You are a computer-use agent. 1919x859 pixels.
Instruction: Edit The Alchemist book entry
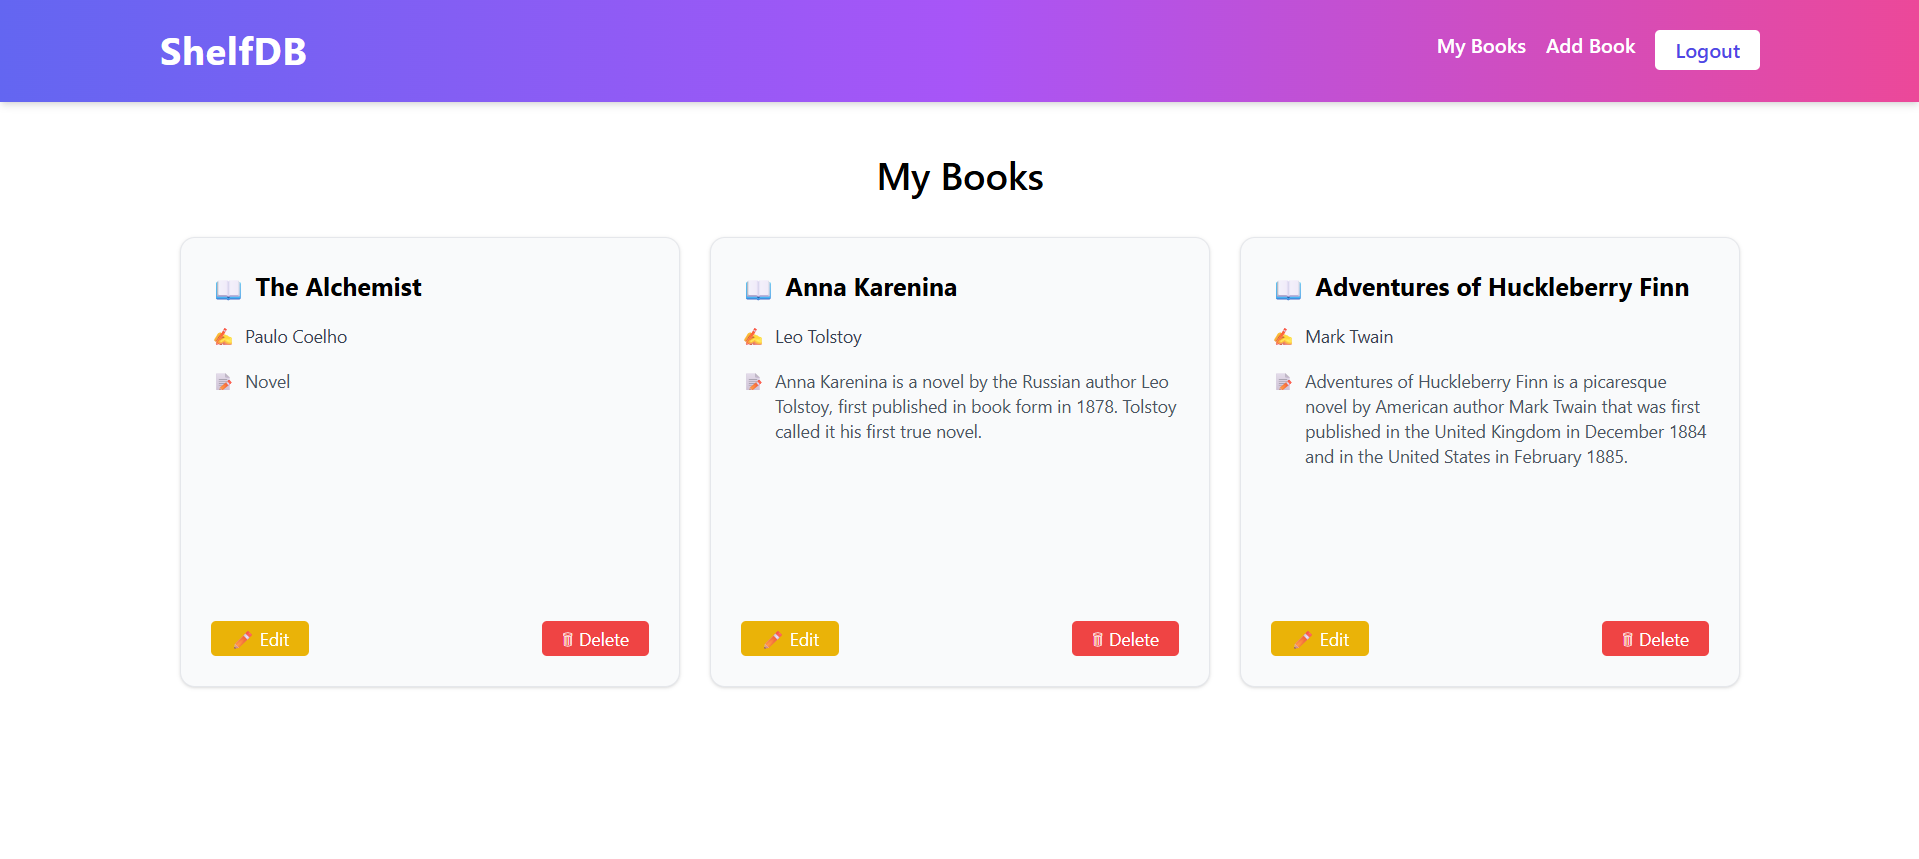tap(260, 639)
